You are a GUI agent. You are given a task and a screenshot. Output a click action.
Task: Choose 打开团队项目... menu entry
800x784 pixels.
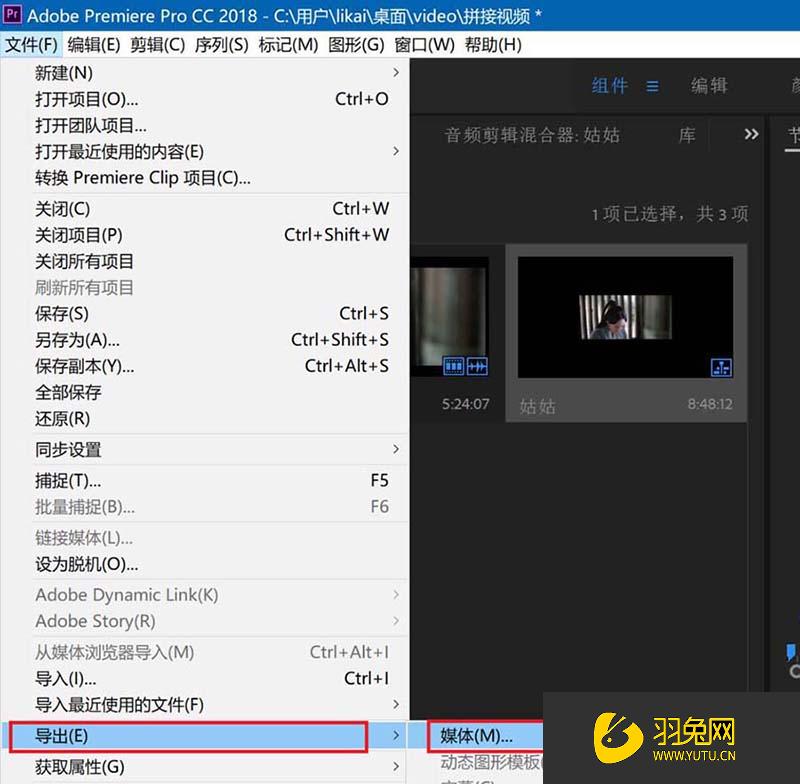pyautogui.click(x=205, y=125)
